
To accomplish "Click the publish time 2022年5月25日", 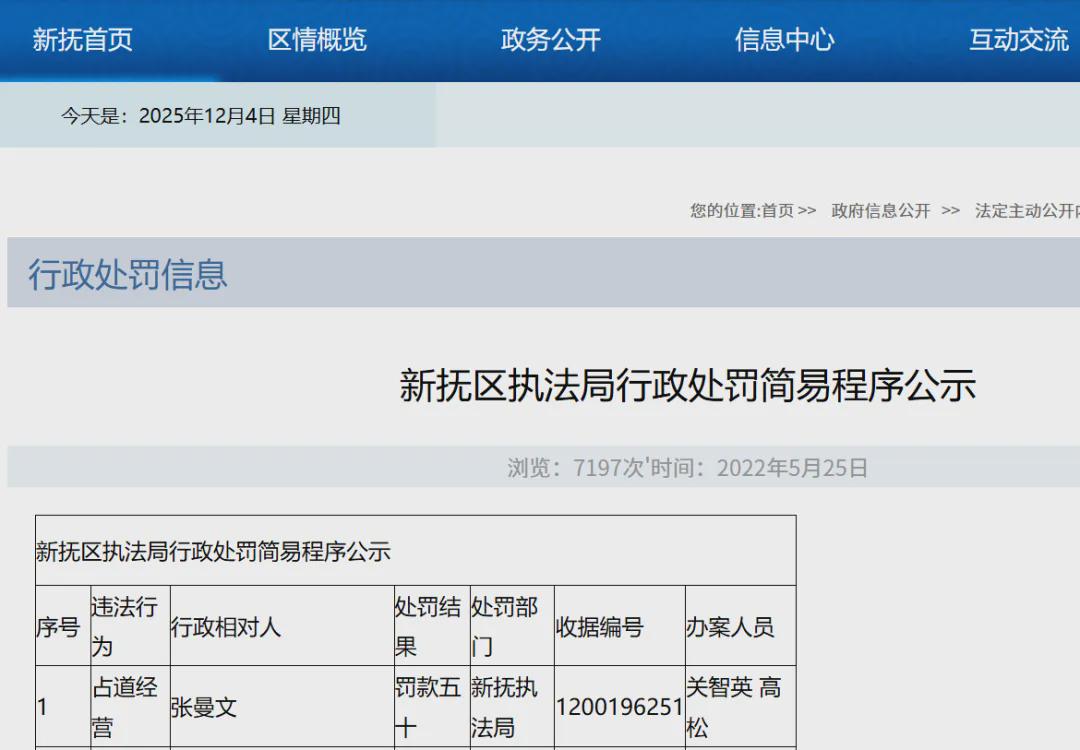I will [792, 468].
